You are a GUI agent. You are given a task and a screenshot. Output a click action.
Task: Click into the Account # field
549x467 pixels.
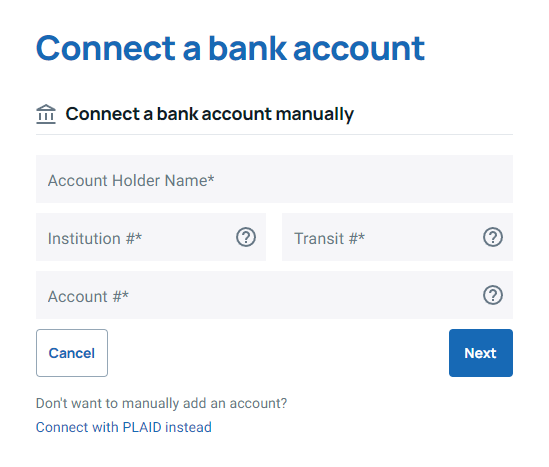(x=274, y=295)
